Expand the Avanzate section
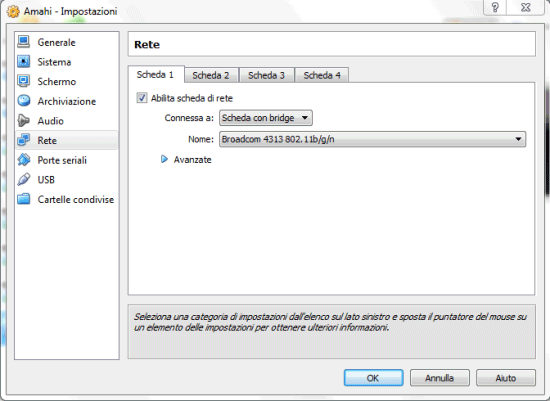Viewport: 550px width, 401px height. coord(164,160)
